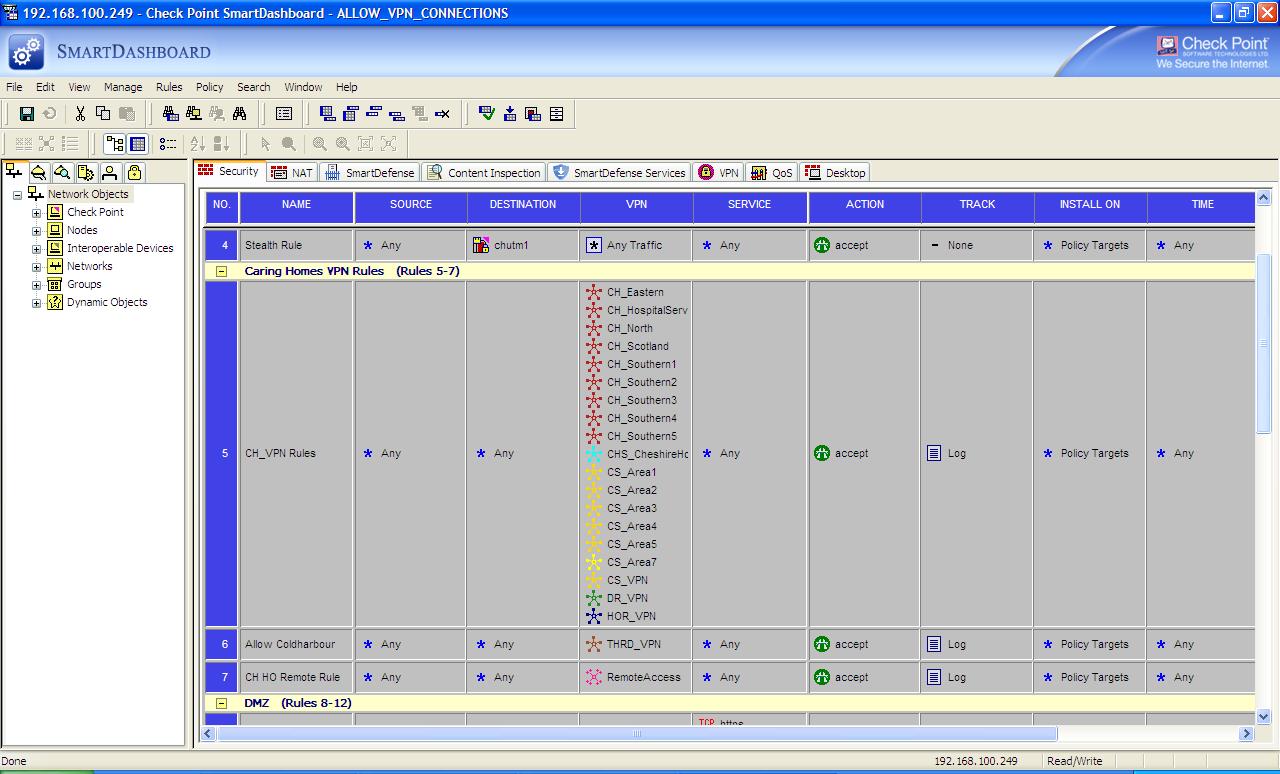Screen dimensions: 1280x774
Task: Toggle the objects list table view button
Action: point(138,144)
